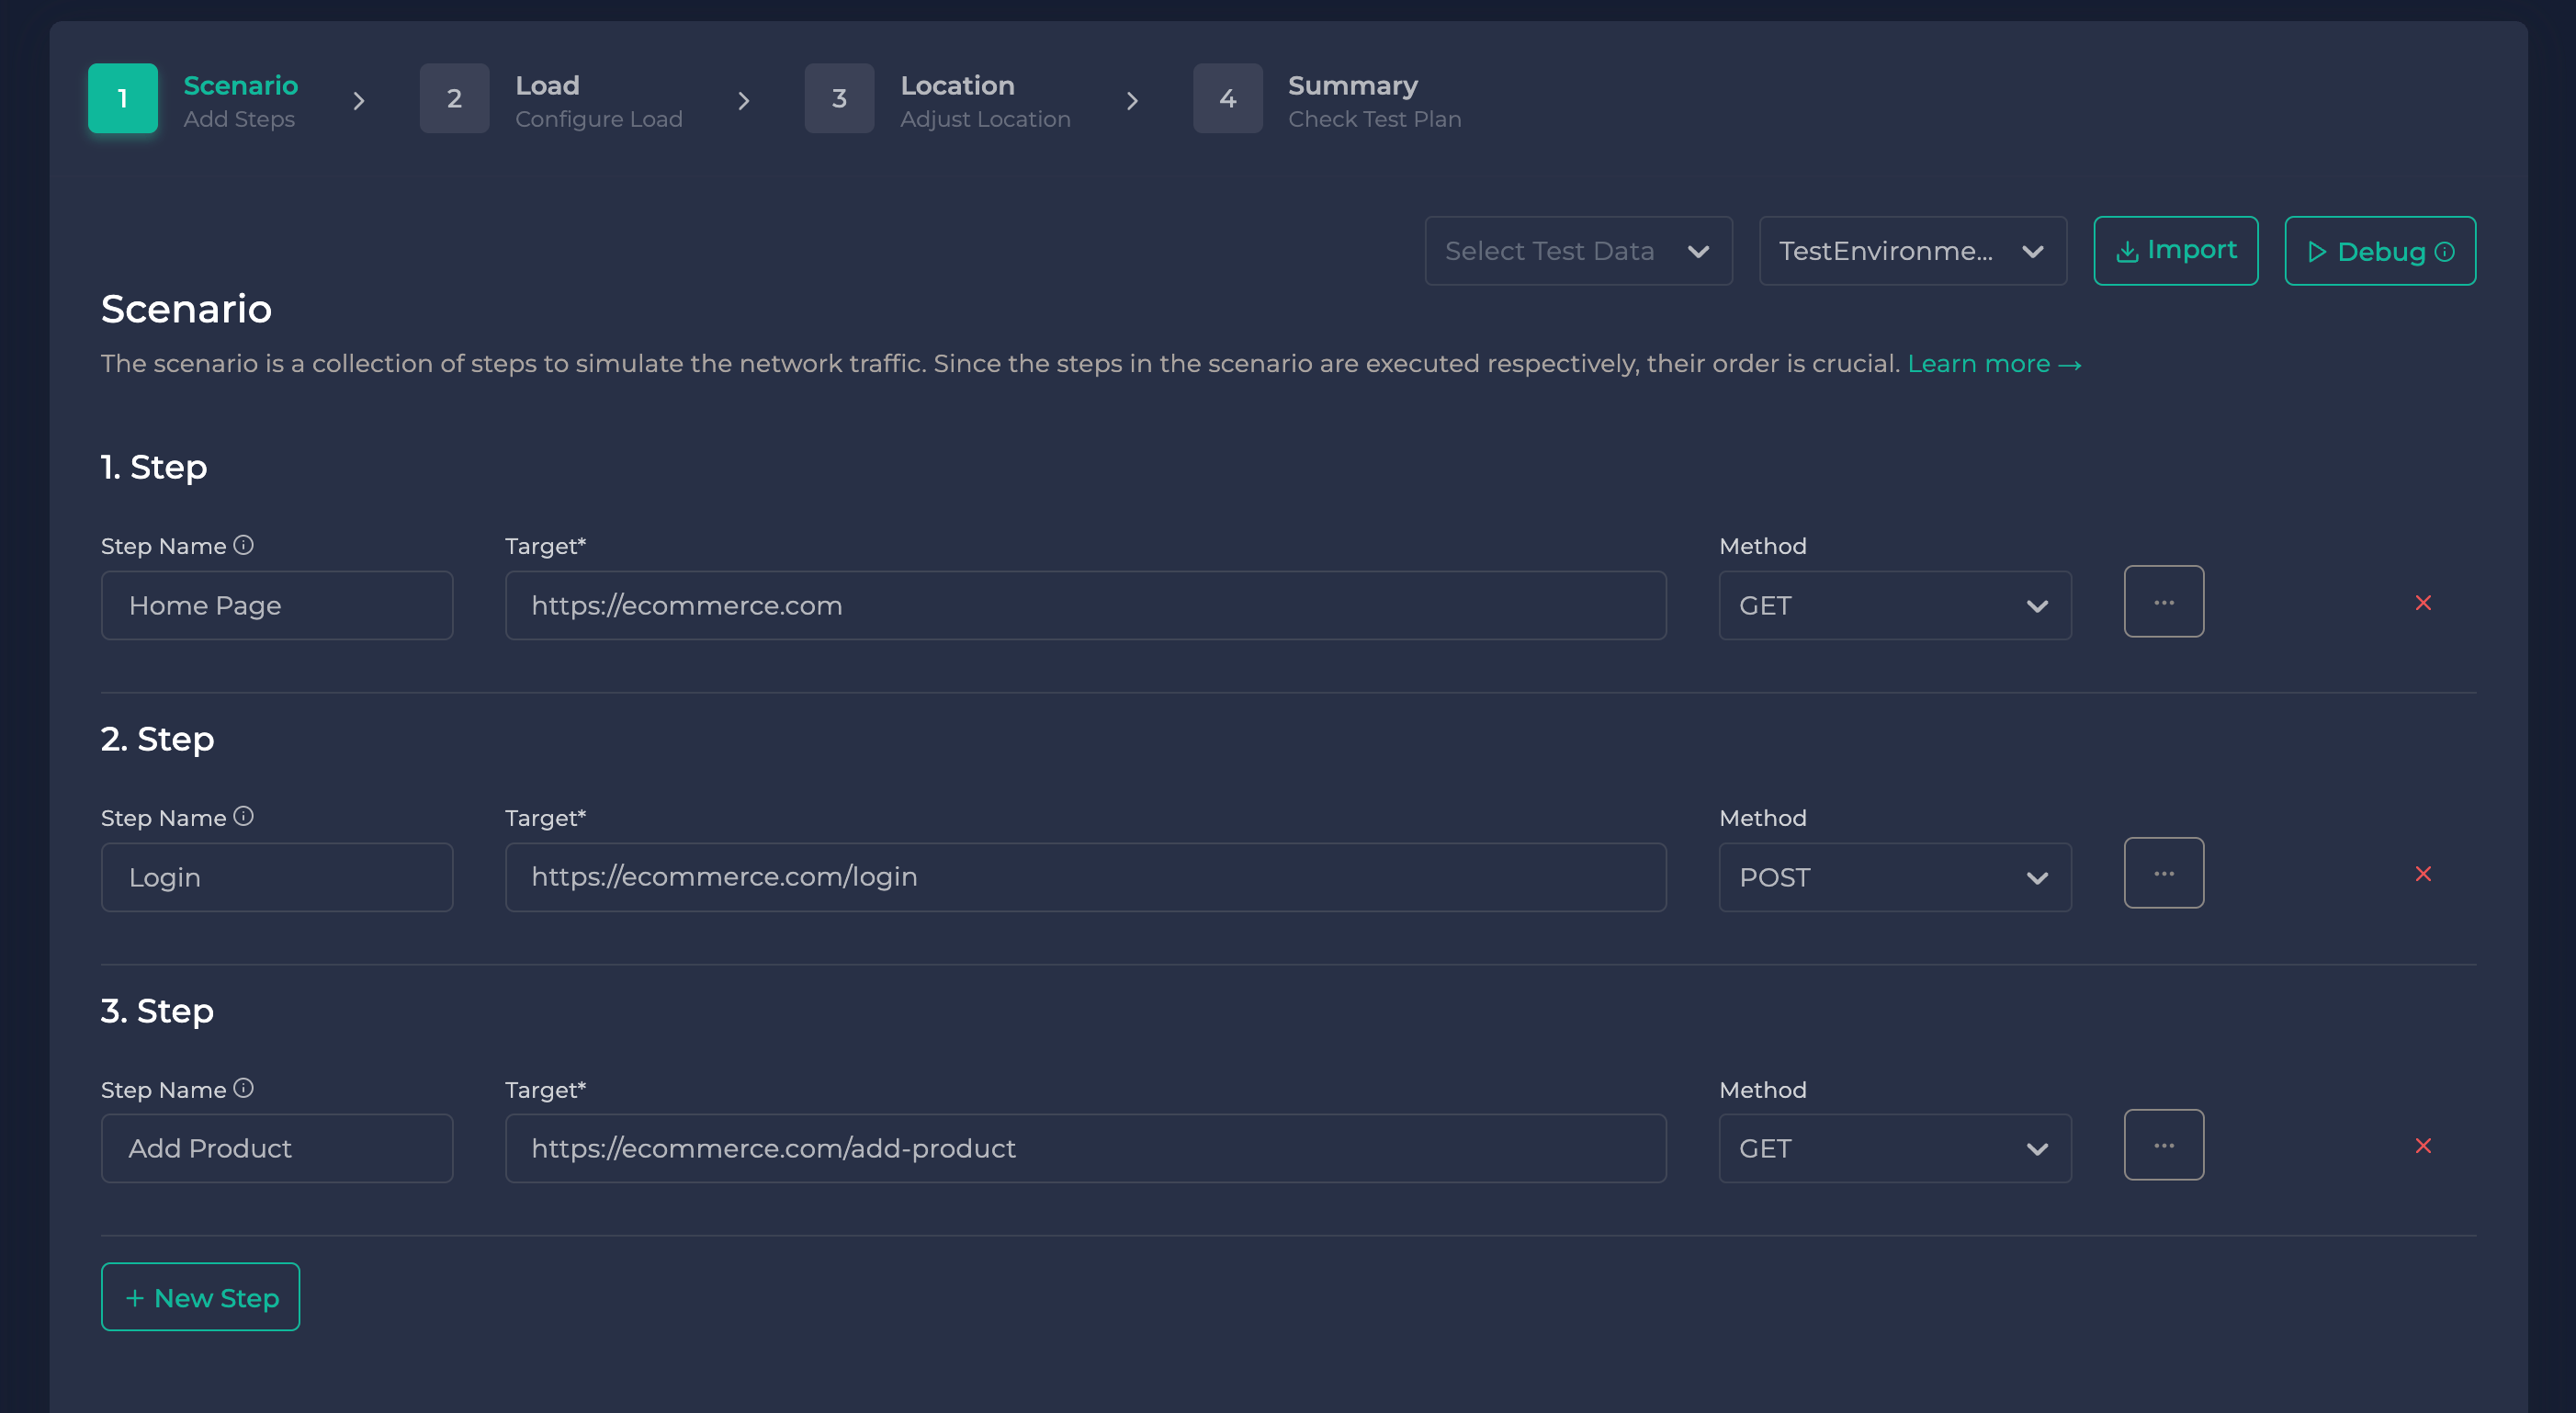Open Method dropdown for Home Page step
Screen dimensions: 2576x1413
[1894, 605]
